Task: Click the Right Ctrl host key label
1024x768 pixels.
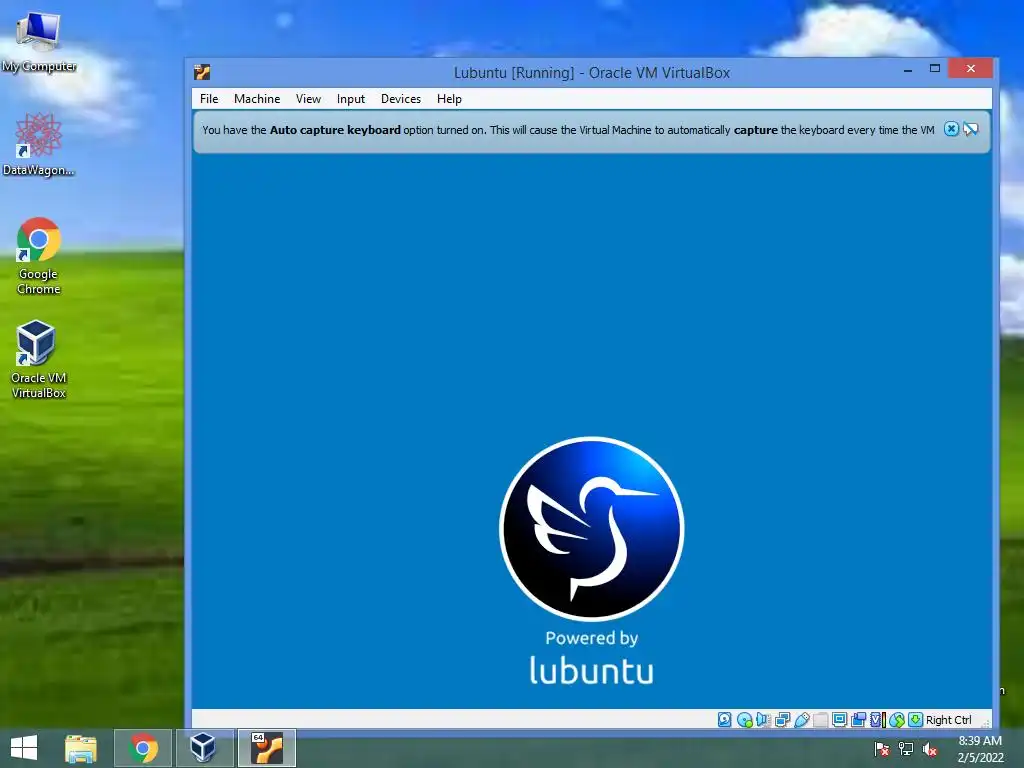Action: coord(949,720)
